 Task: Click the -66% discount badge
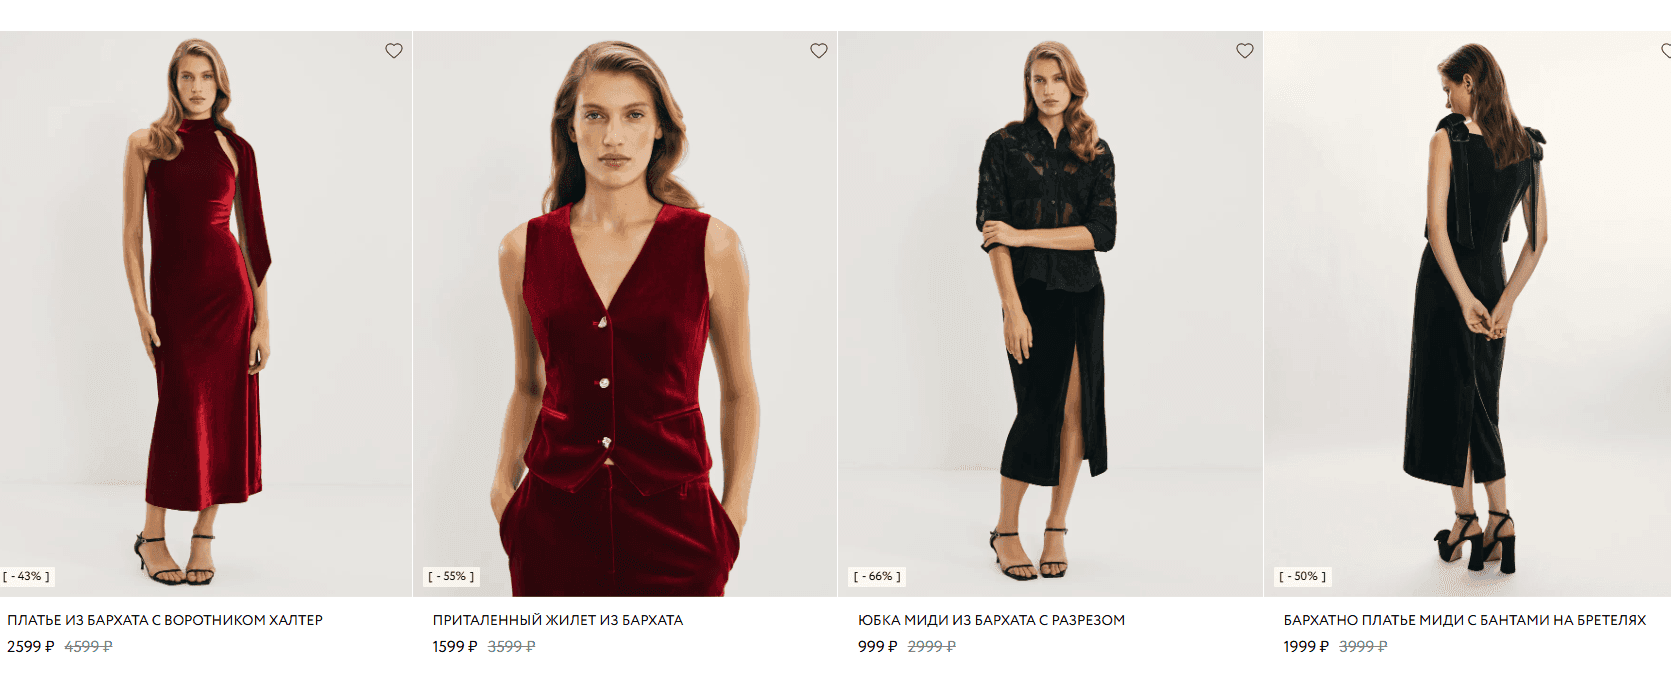(877, 577)
